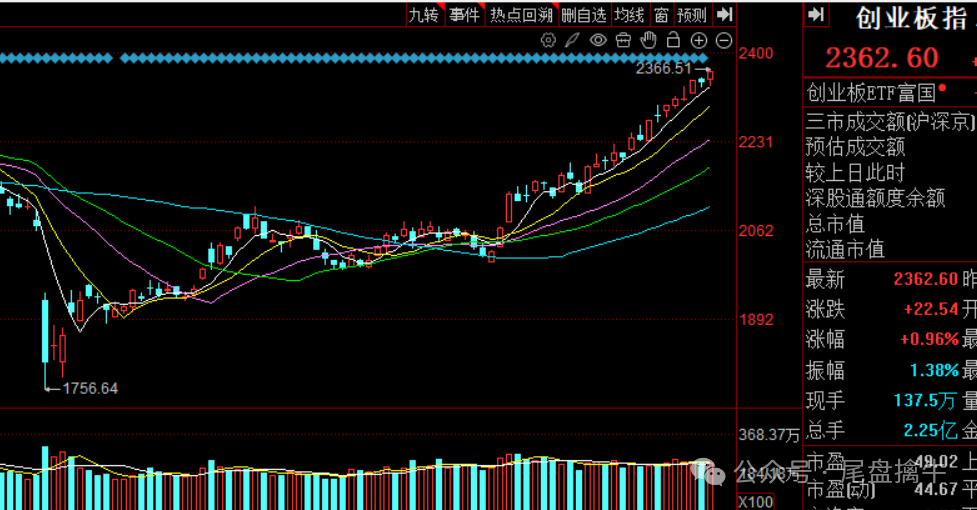Click the 振幅 value 1.38%
Screen dimensions: 977x510
pos(934,371)
